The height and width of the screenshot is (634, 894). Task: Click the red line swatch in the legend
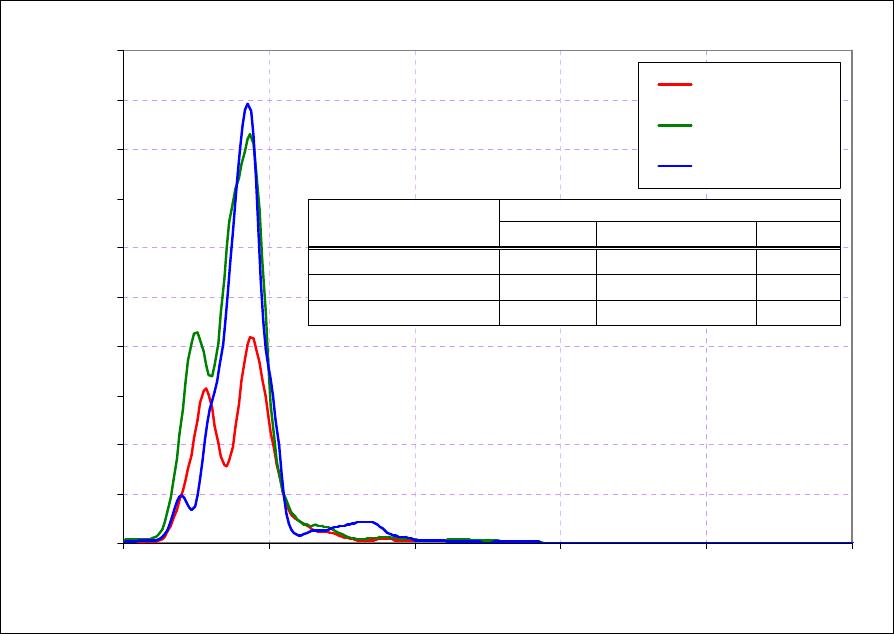pyautogui.click(x=675, y=84)
